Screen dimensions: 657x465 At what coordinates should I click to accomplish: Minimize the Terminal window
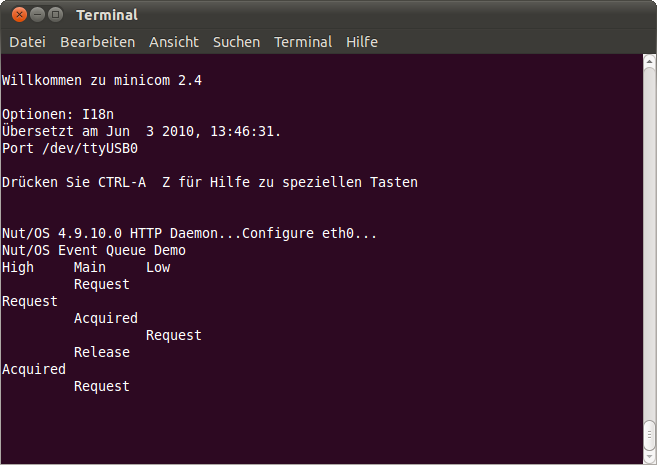tap(37, 15)
